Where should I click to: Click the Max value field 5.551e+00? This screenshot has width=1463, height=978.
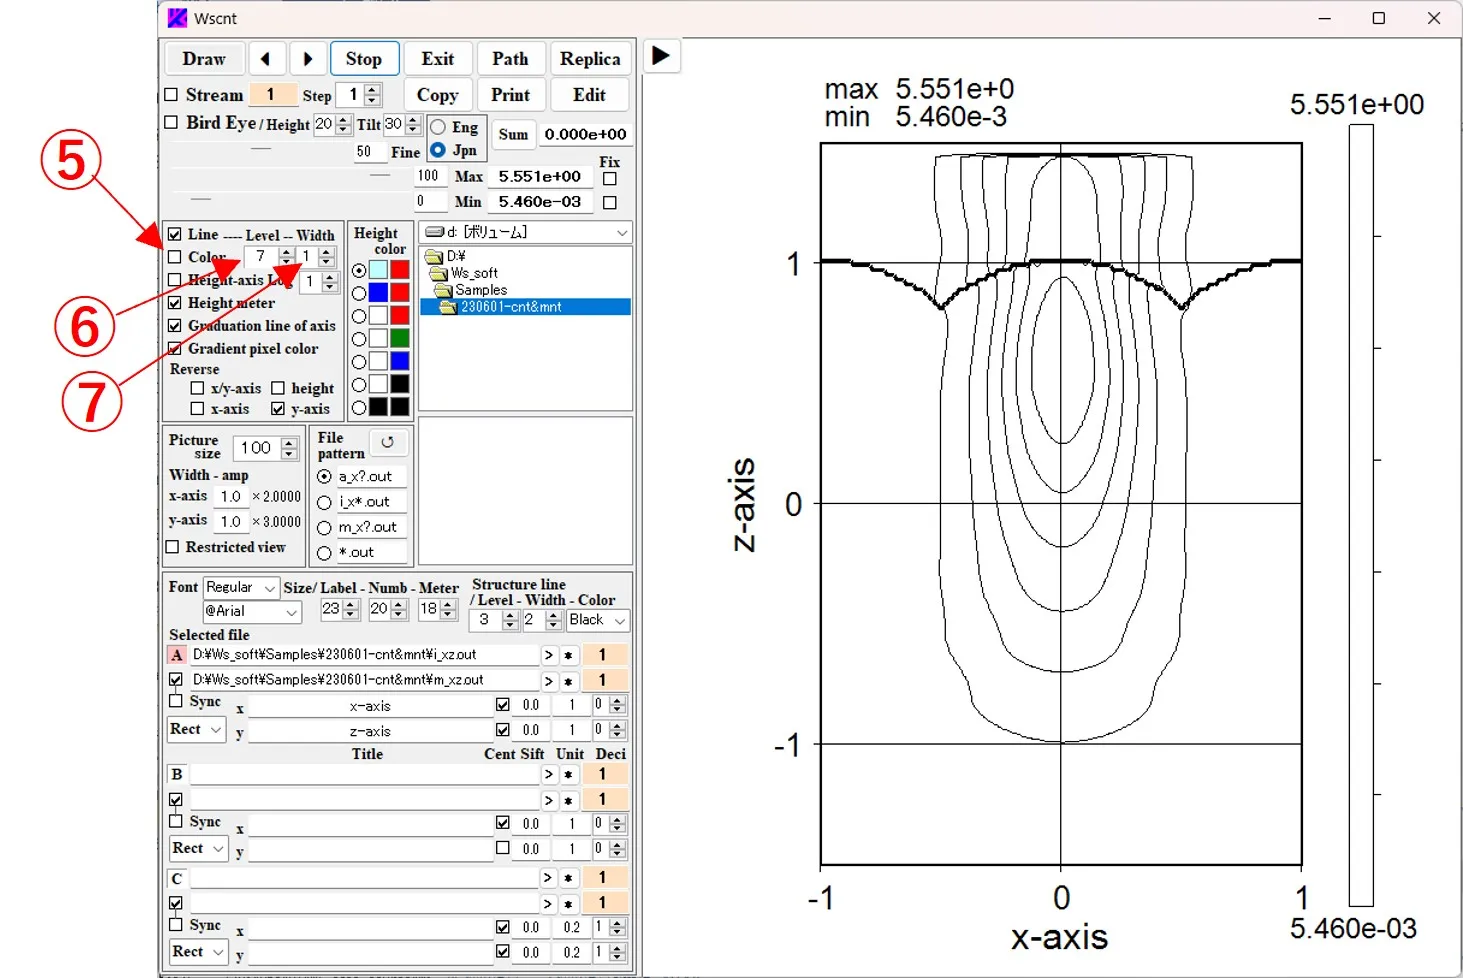tap(540, 176)
